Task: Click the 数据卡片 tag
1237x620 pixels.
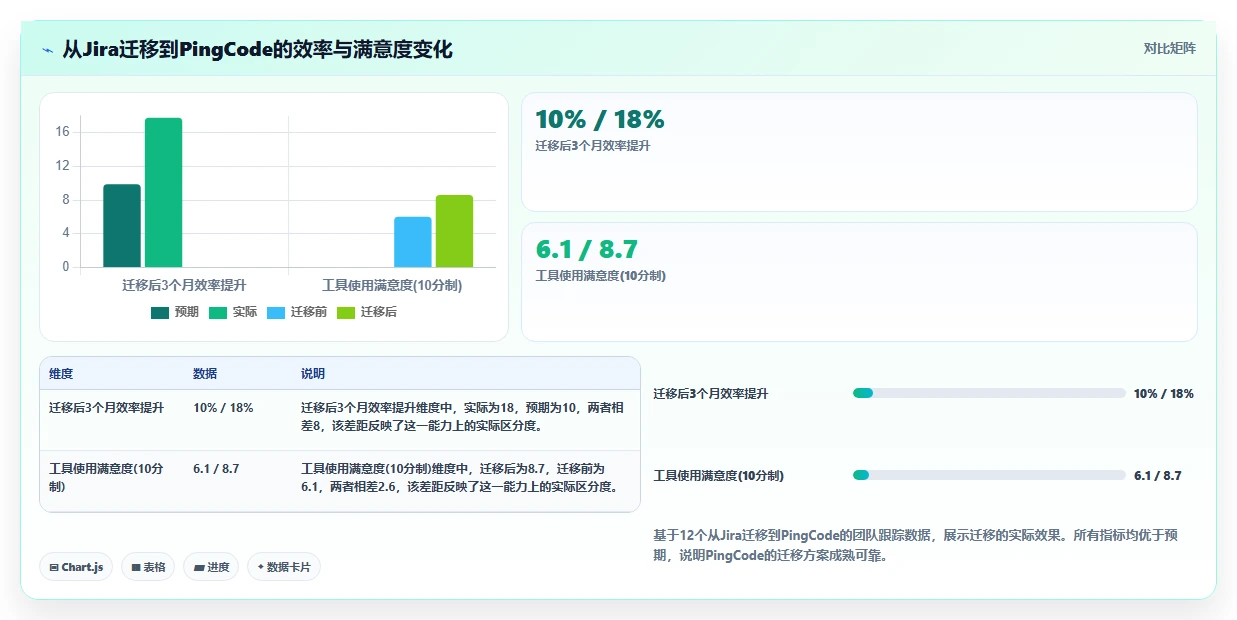Action: (x=284, y=567)
